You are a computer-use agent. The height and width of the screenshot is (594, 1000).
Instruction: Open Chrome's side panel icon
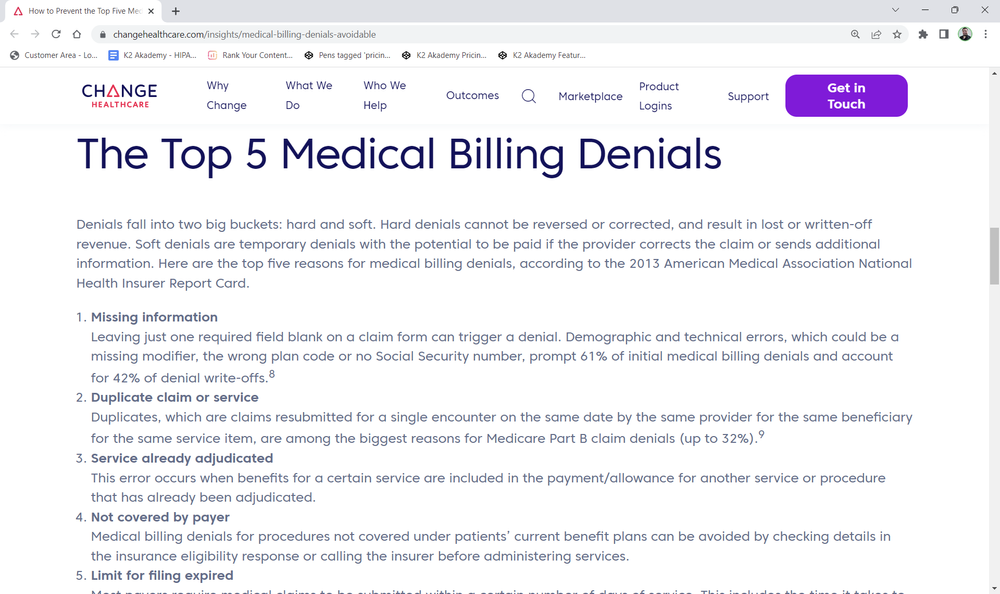coord(941,33)
